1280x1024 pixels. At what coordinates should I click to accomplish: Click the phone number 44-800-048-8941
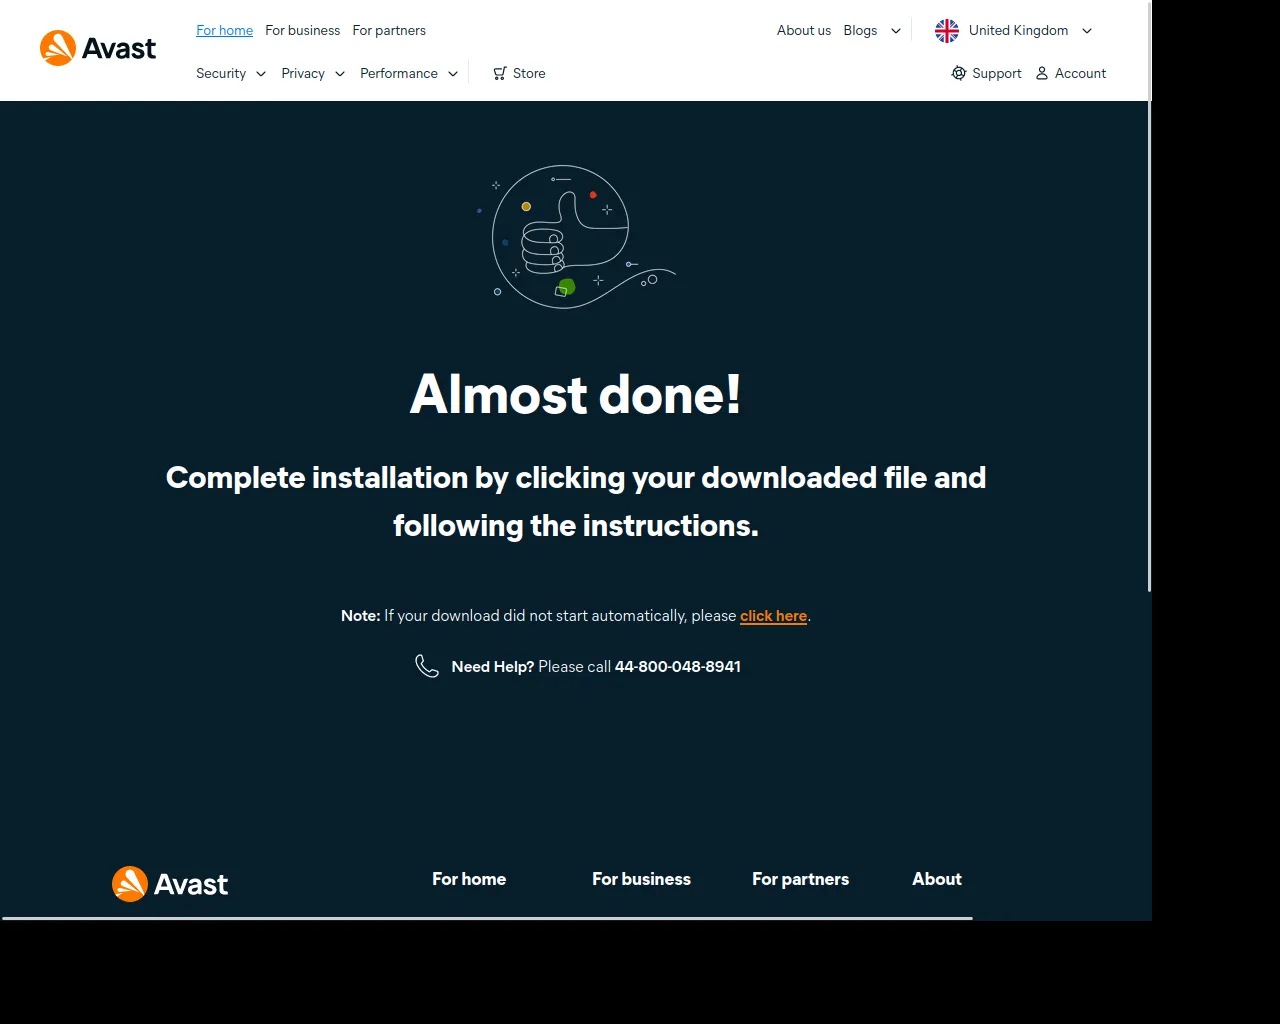point(678,666)
